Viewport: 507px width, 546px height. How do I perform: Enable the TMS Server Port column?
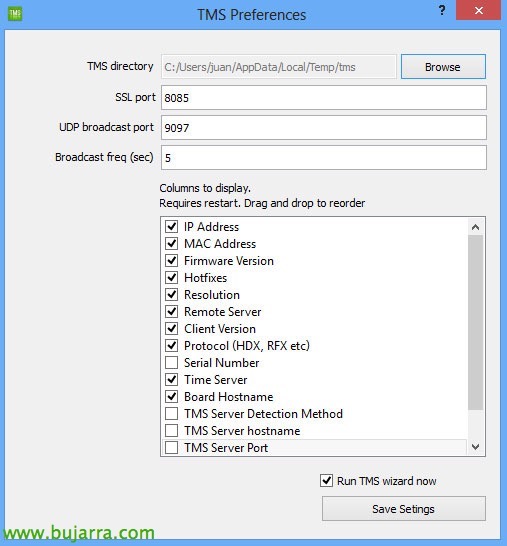[x=171, y=447]
